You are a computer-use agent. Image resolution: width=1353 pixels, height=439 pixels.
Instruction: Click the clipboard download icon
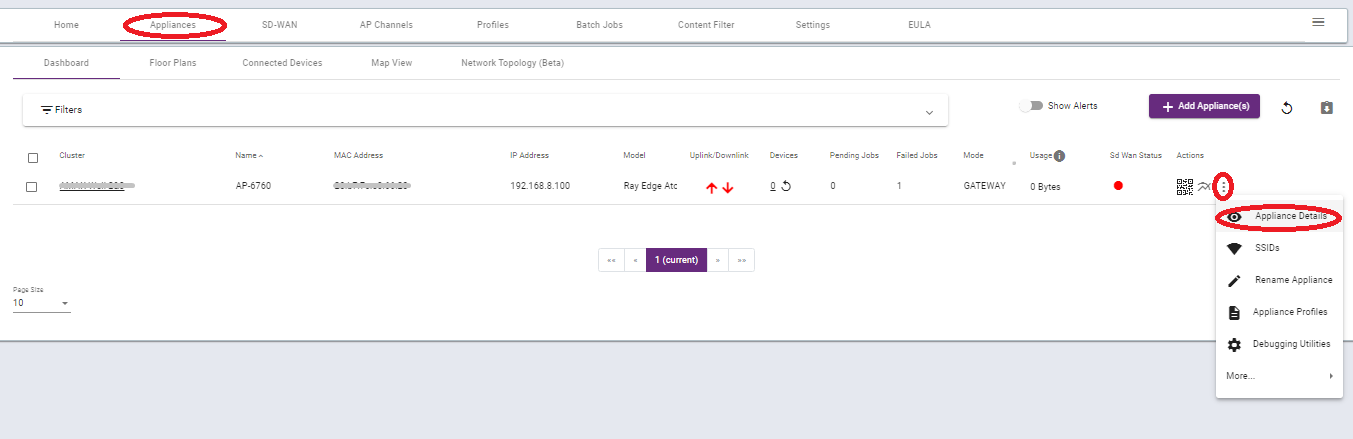[x=1327, y=108]
